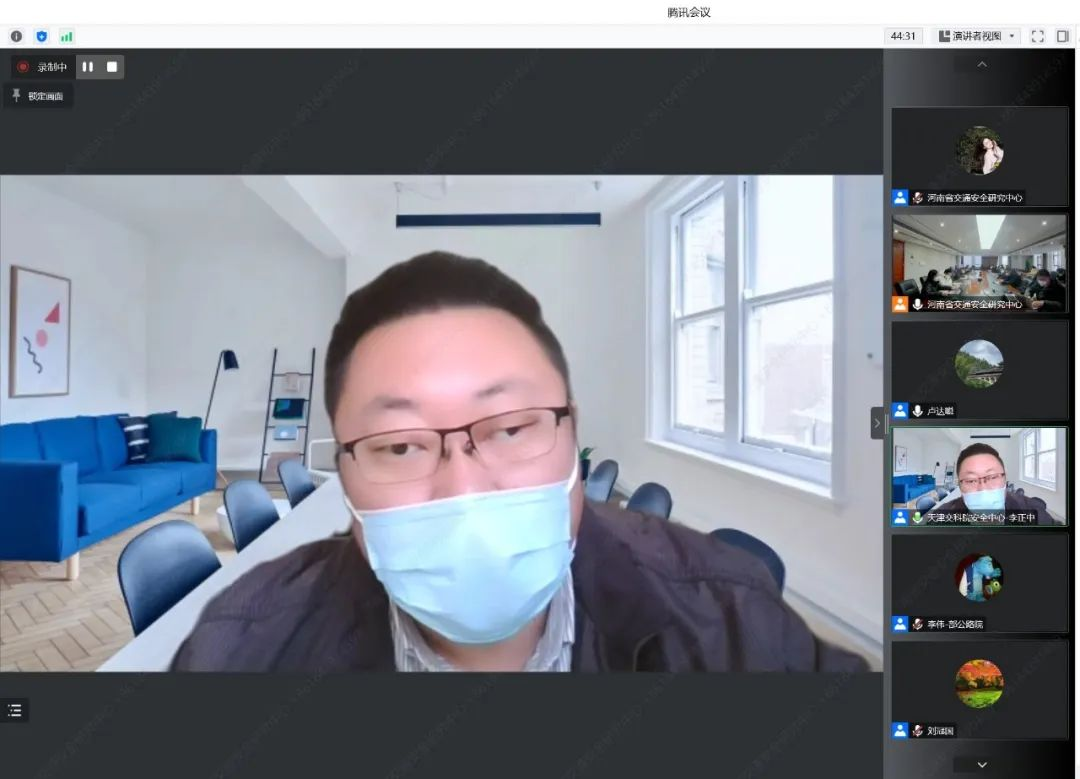1080x779 pixels.
Task: Toggle 锁定画面 pin to lock view
Action: click(x=38, y=96)
